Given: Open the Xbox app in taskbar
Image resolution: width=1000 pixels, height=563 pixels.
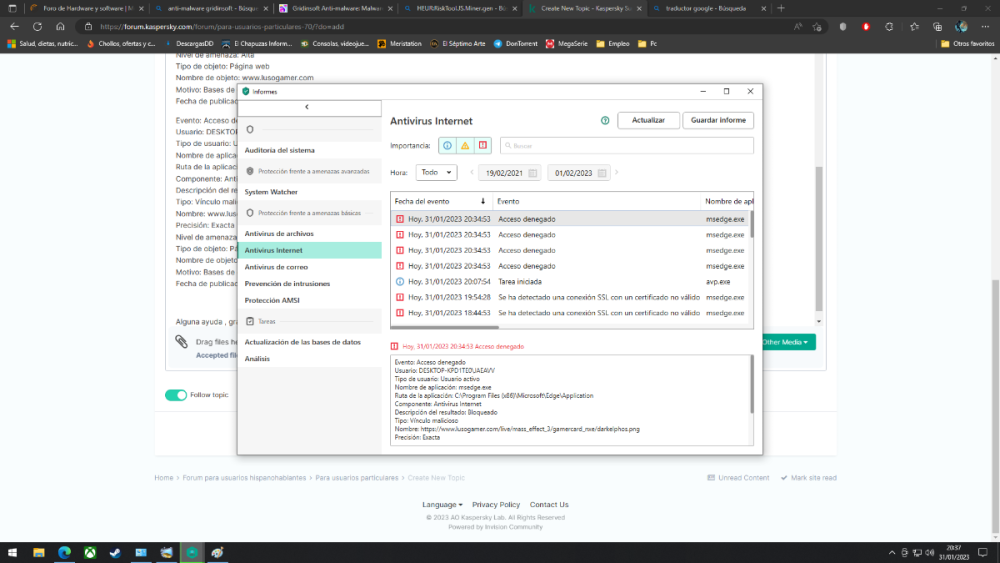Looking at the screenshot, I should [x=90, y=553].
